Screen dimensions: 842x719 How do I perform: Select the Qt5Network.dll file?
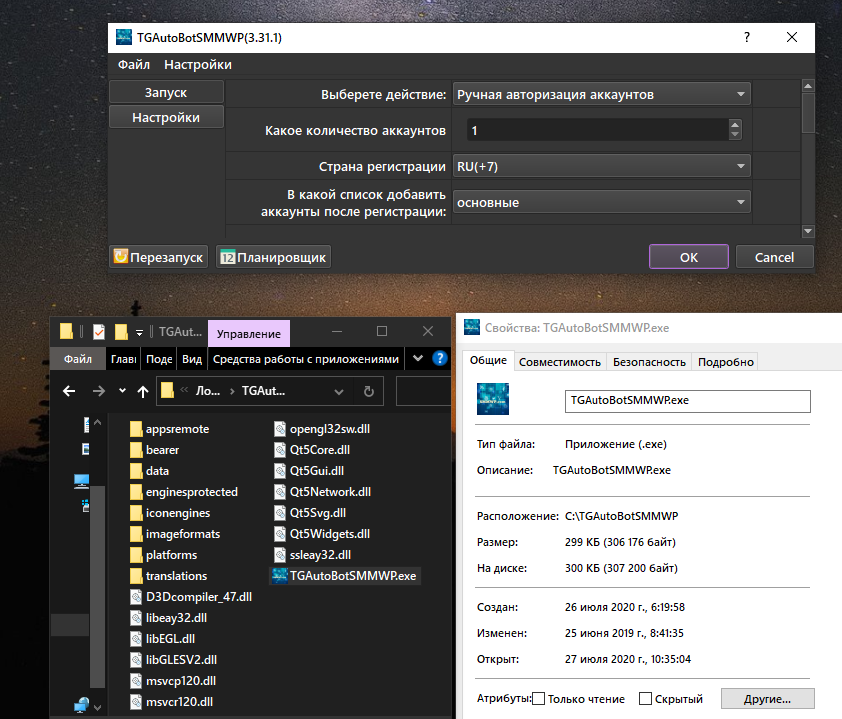[x=323, y=492]
